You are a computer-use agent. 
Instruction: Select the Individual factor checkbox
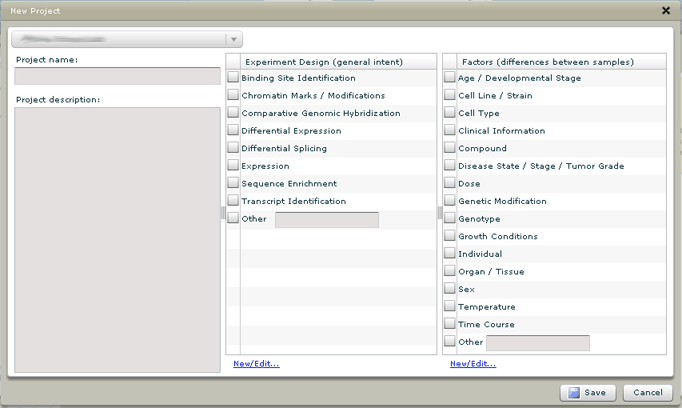[450, 253]
